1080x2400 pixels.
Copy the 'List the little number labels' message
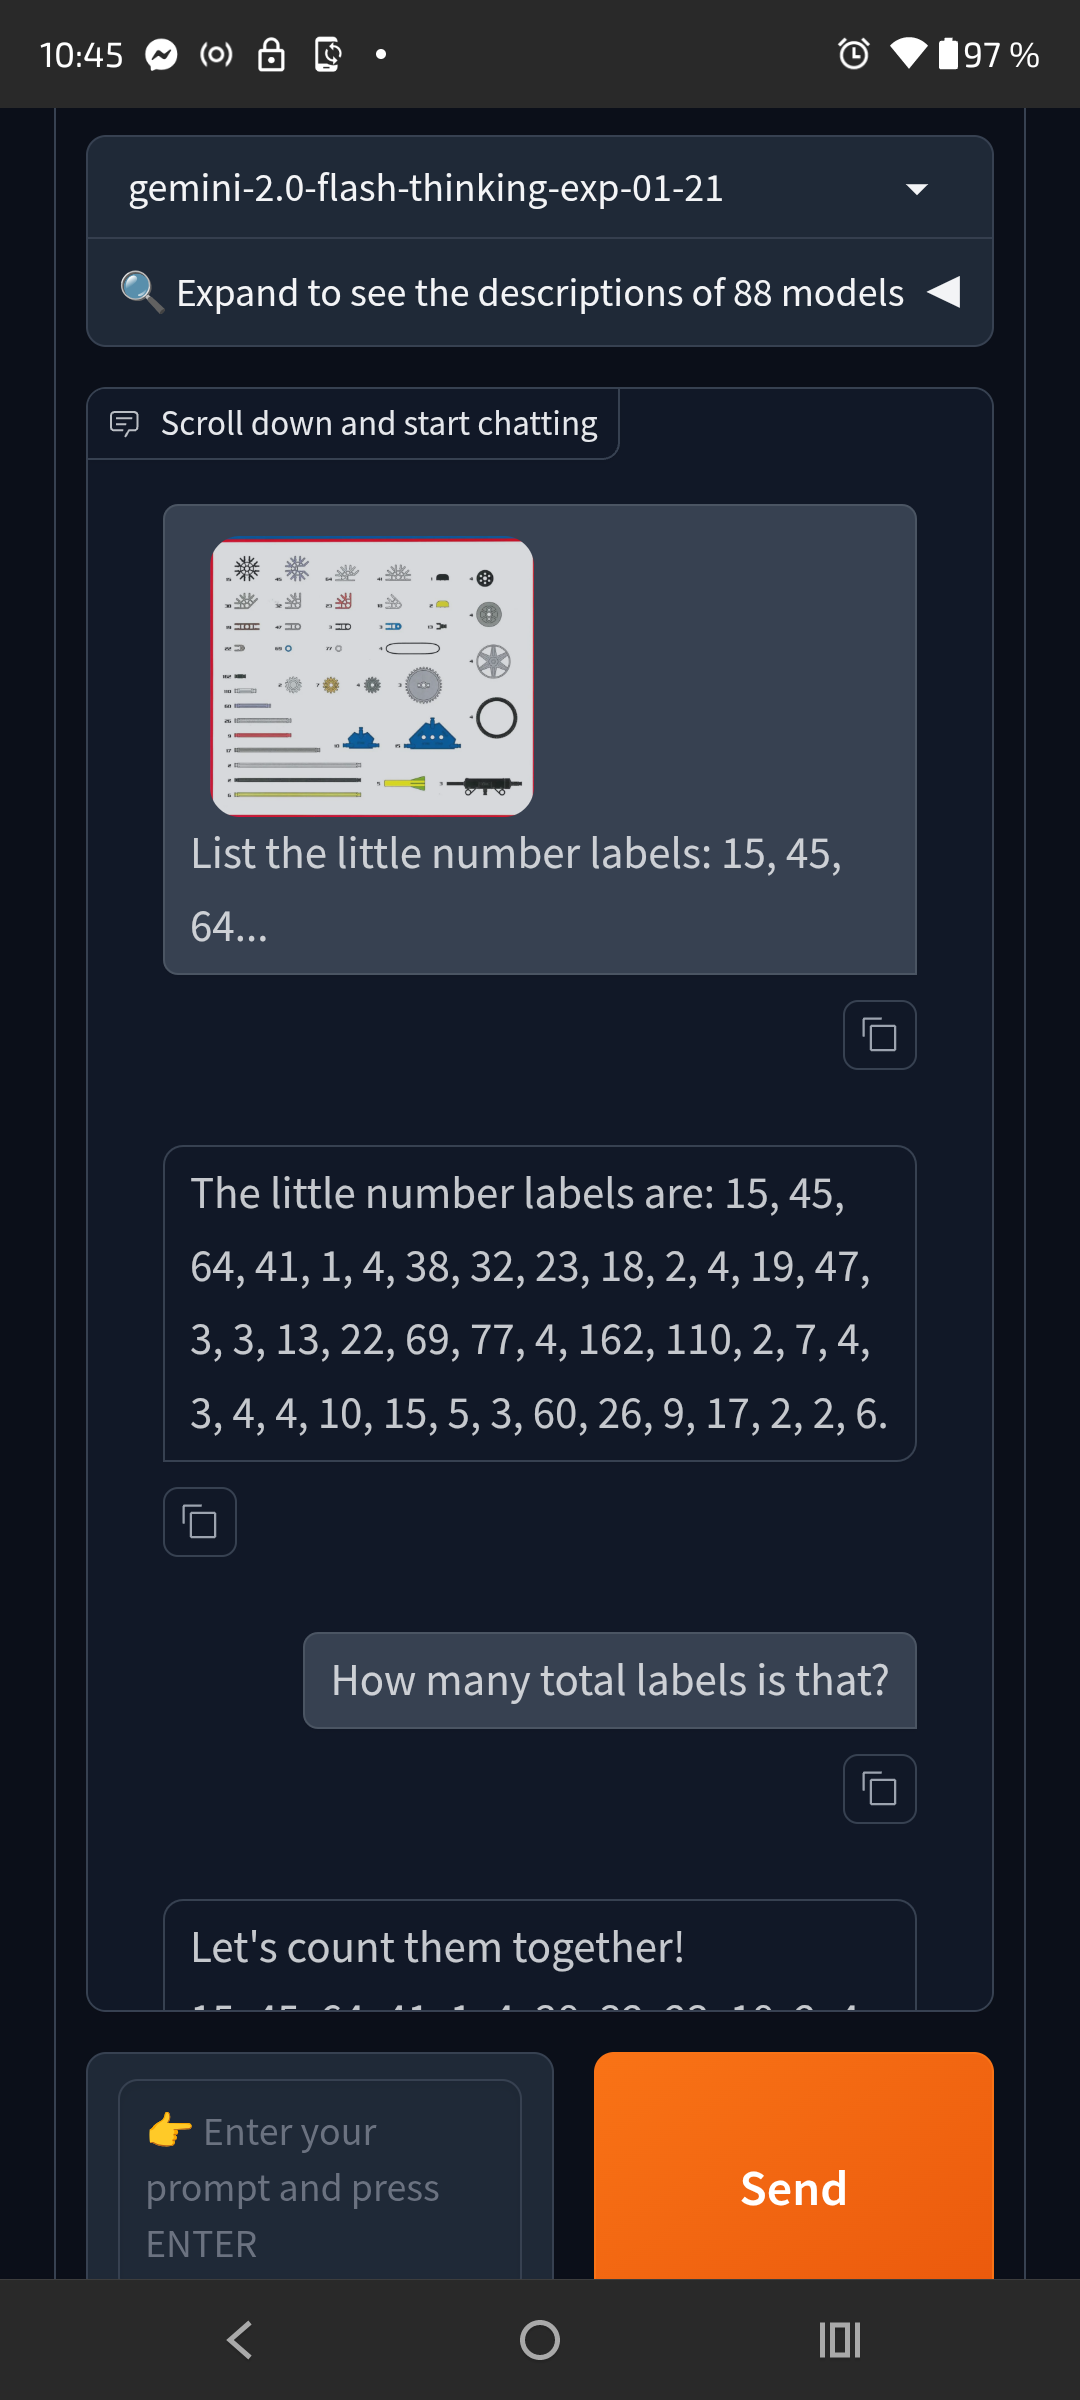(879, 1035)
